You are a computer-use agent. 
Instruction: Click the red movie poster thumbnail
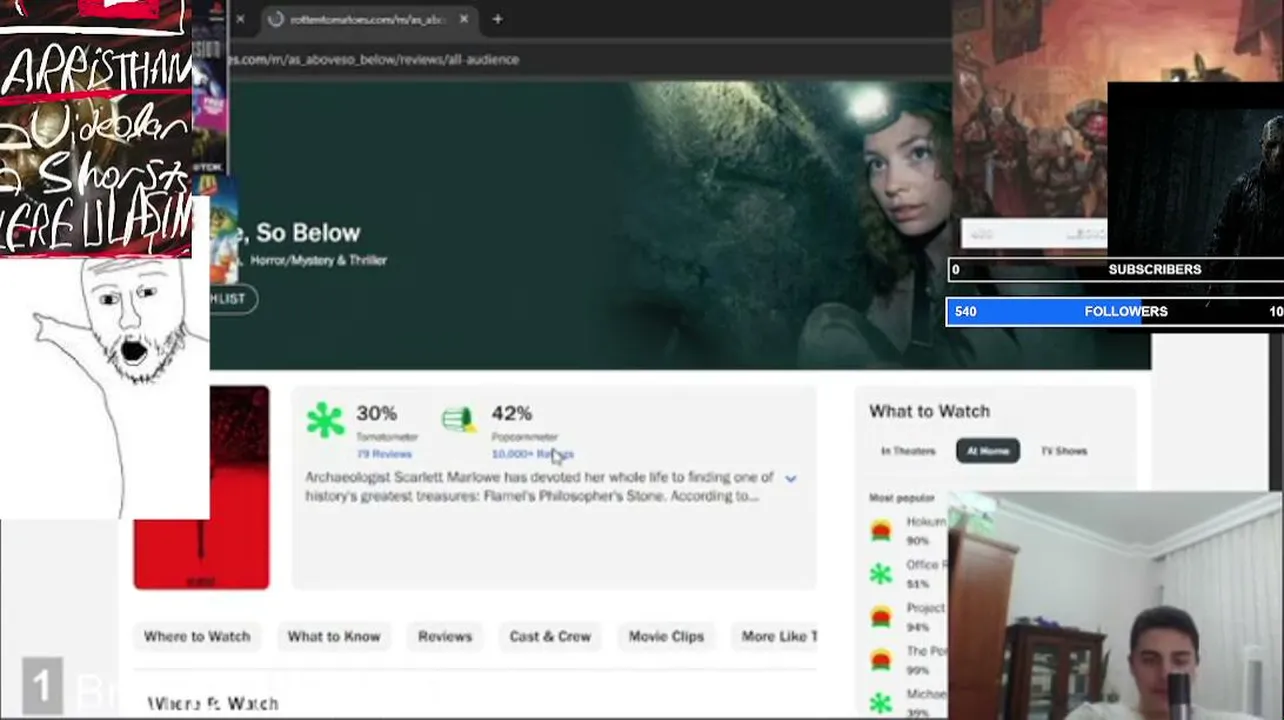pyautogui.click(x=201, y=488)
